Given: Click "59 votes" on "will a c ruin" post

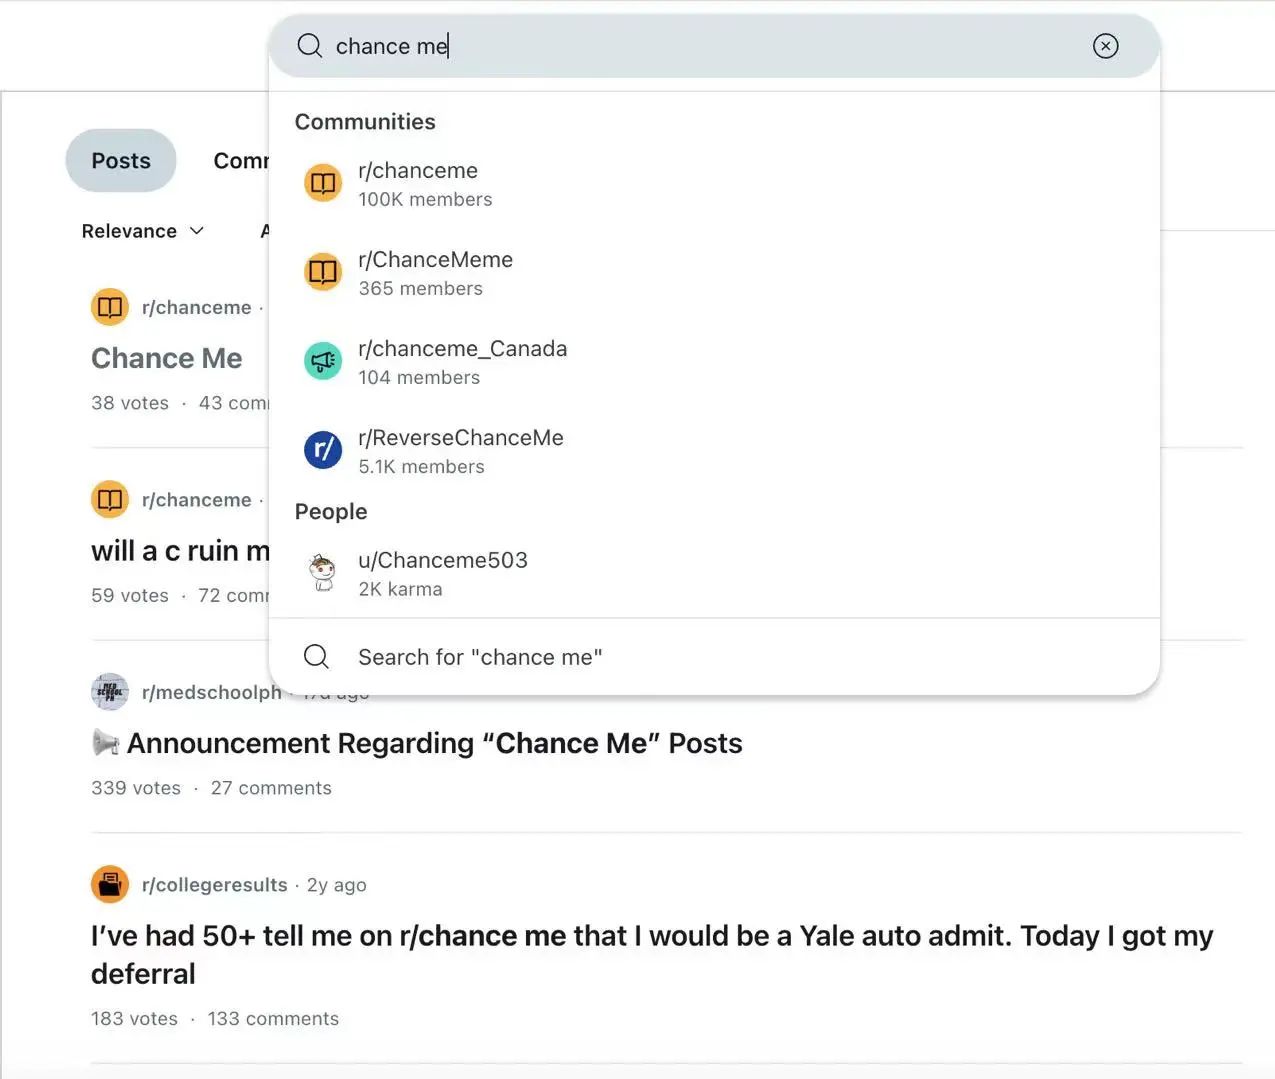Looking at the screenshot, I should [130, 595].
